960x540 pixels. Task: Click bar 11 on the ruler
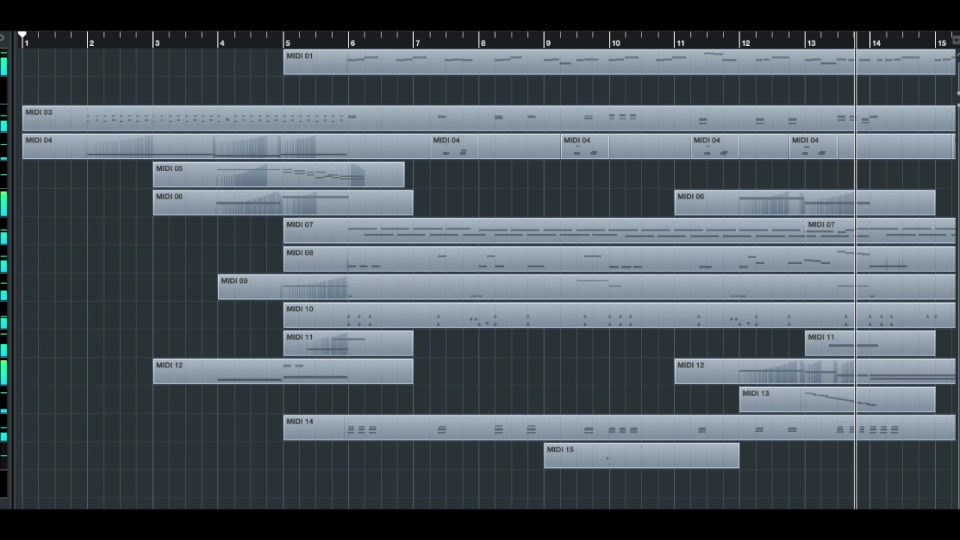click(680, 43)
